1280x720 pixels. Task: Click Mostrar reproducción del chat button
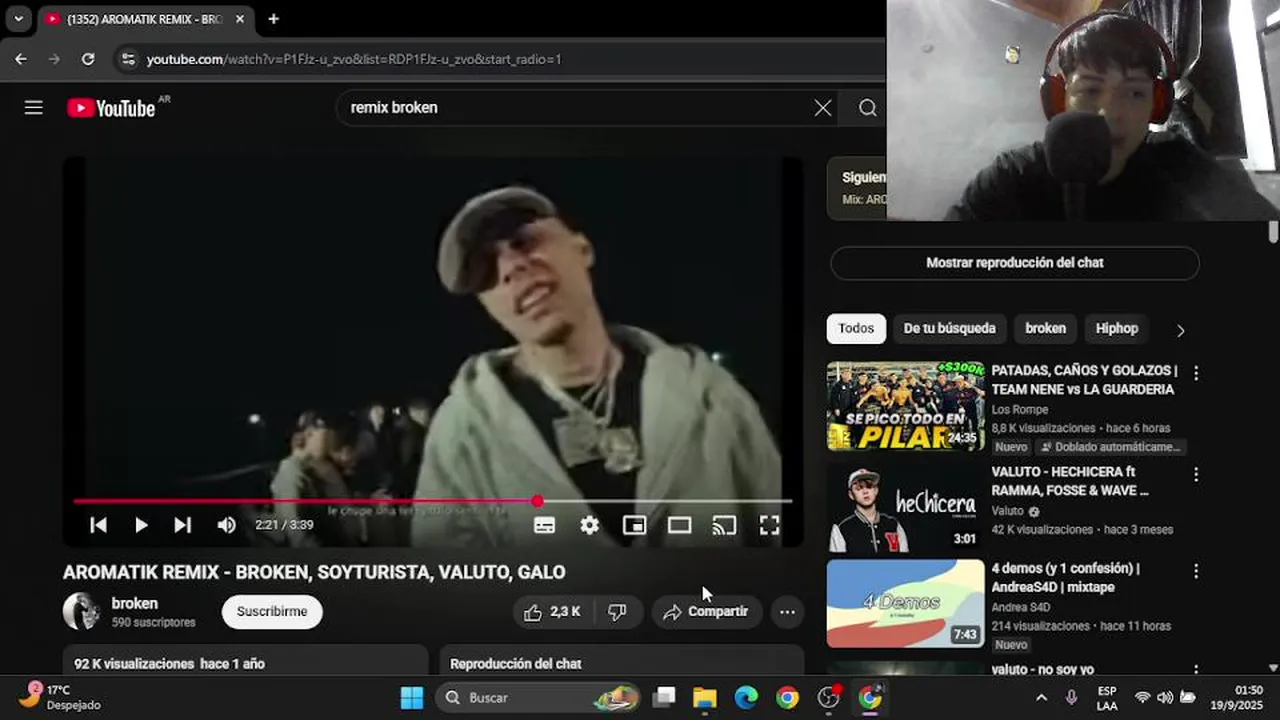1014,263
